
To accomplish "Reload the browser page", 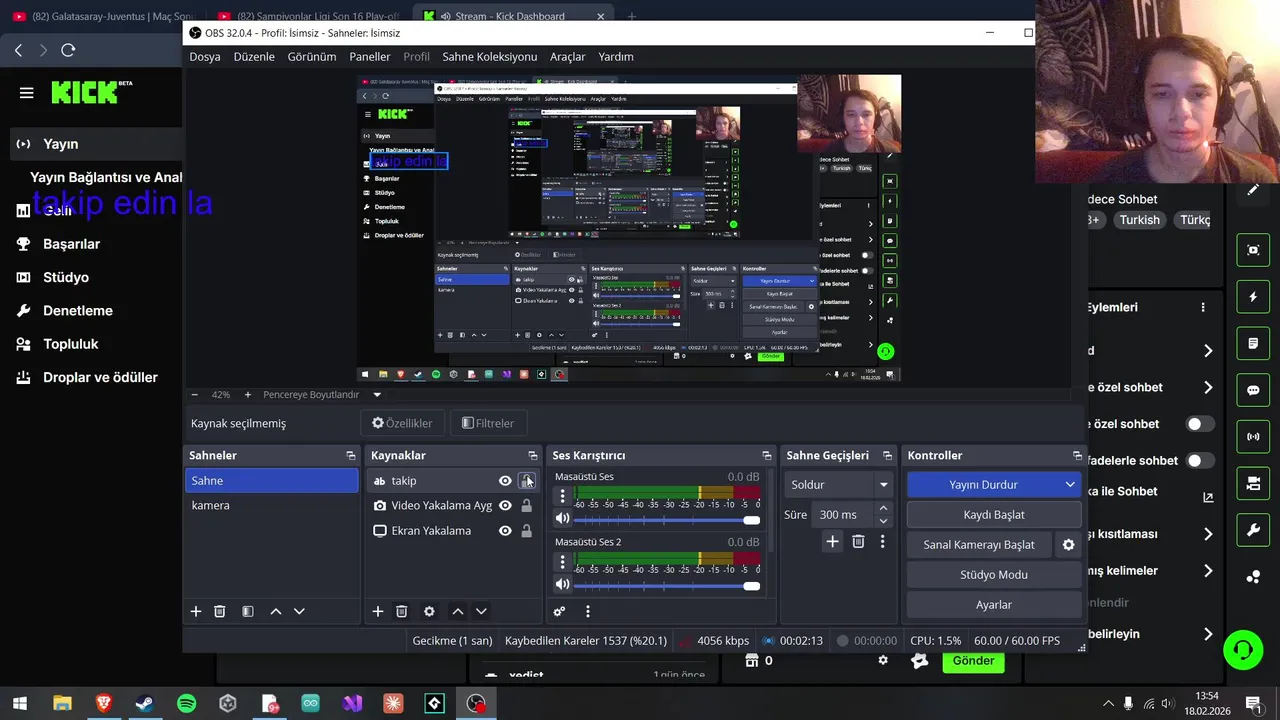I will (x=68, y=50).
